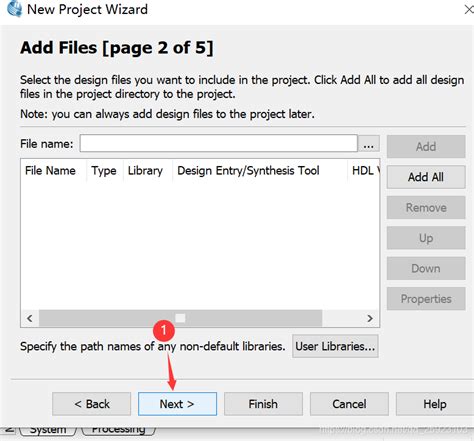Click the Type column header
Viewport: 474px width, 441px height.
click(104, 171)
